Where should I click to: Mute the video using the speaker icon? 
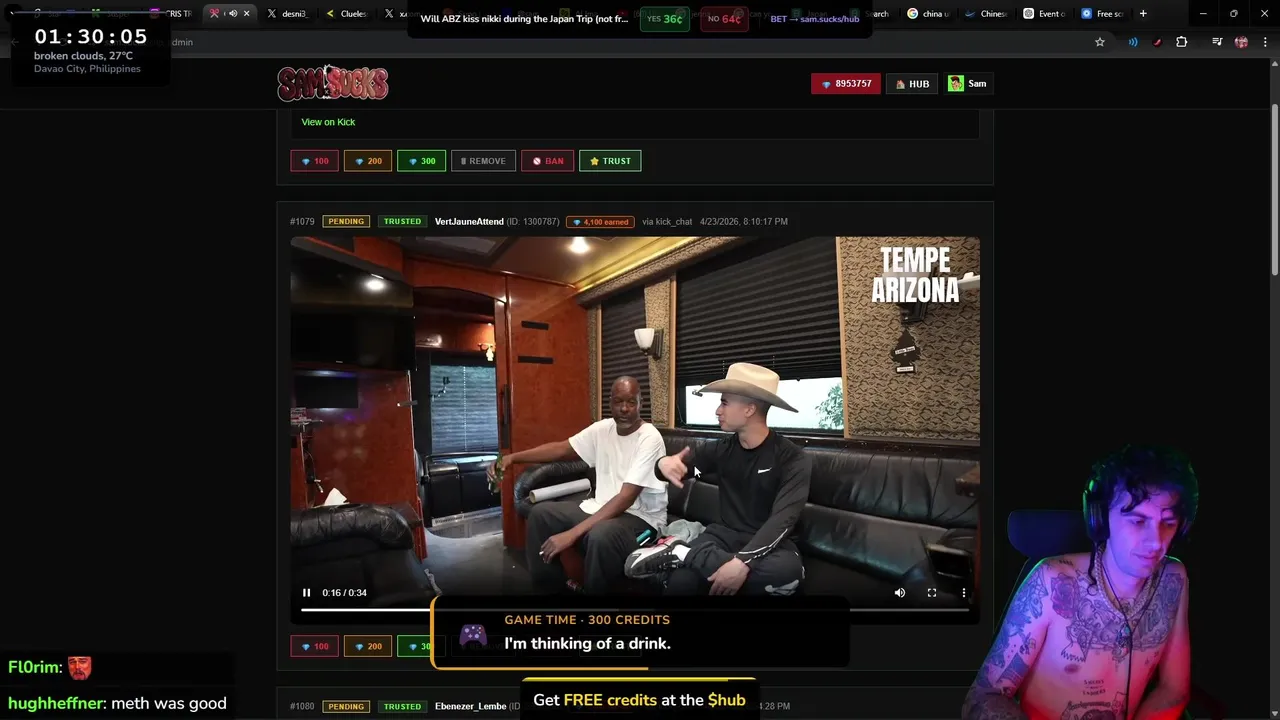coord(899,593)
